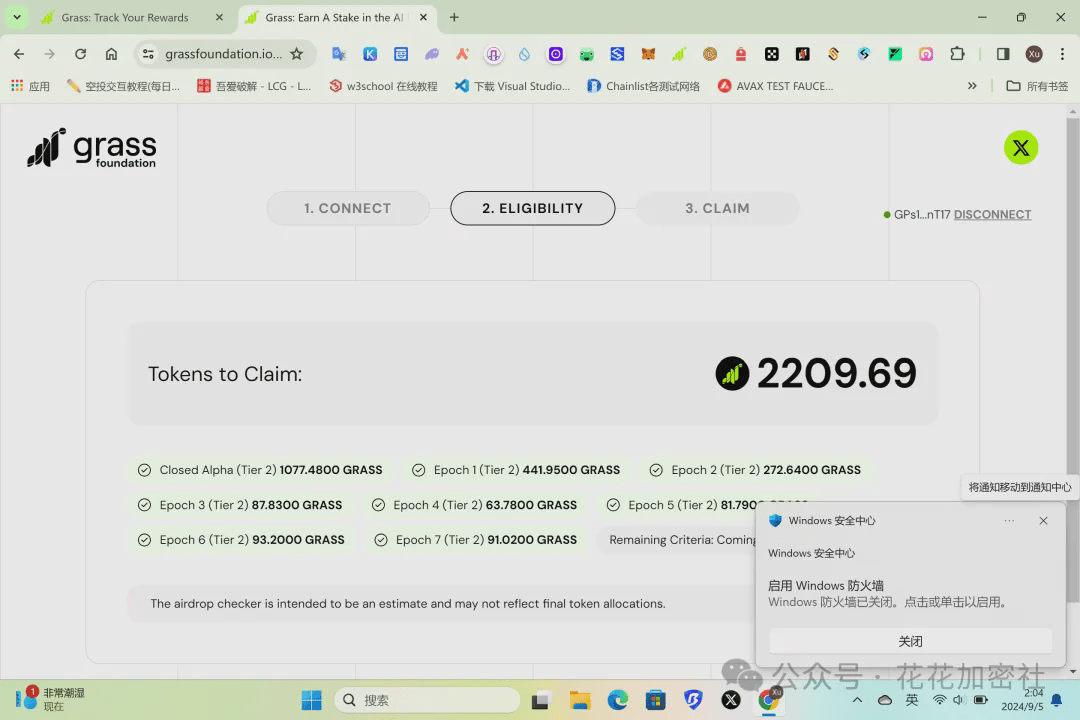The image size is (1080, 720).
Task: Click the 2209.69 token amount
Action: point(837,373)
